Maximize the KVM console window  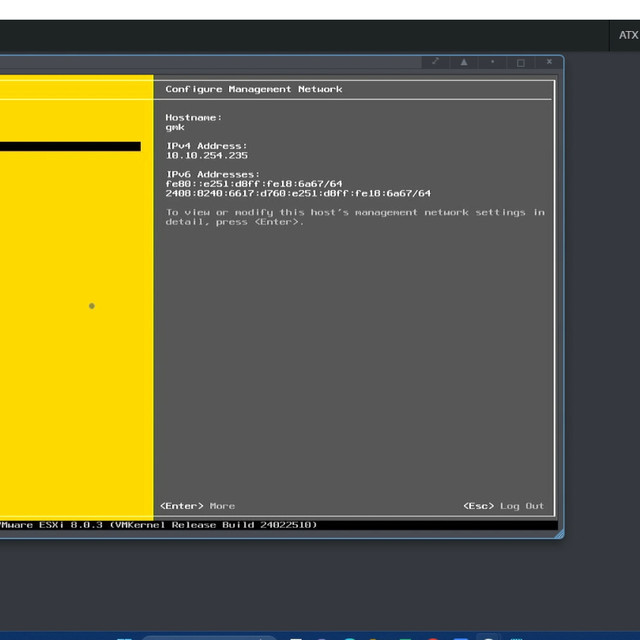click(521, 62)
